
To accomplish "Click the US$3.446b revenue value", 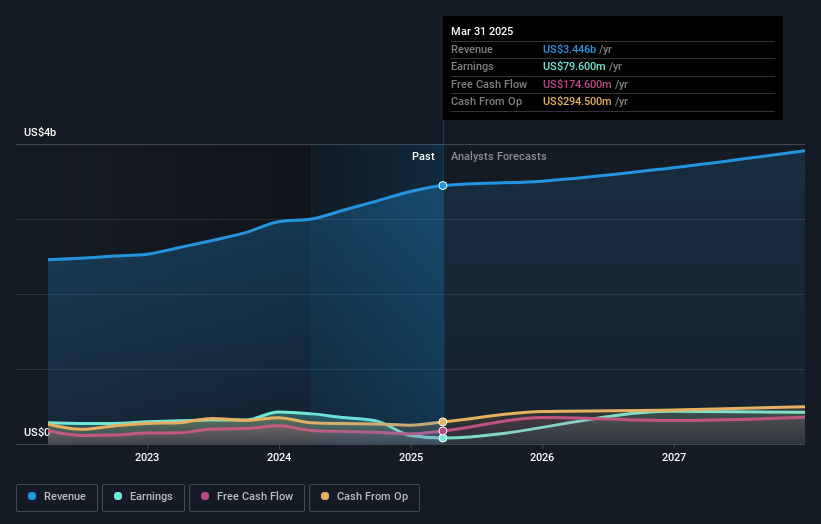I will (569, 49).
